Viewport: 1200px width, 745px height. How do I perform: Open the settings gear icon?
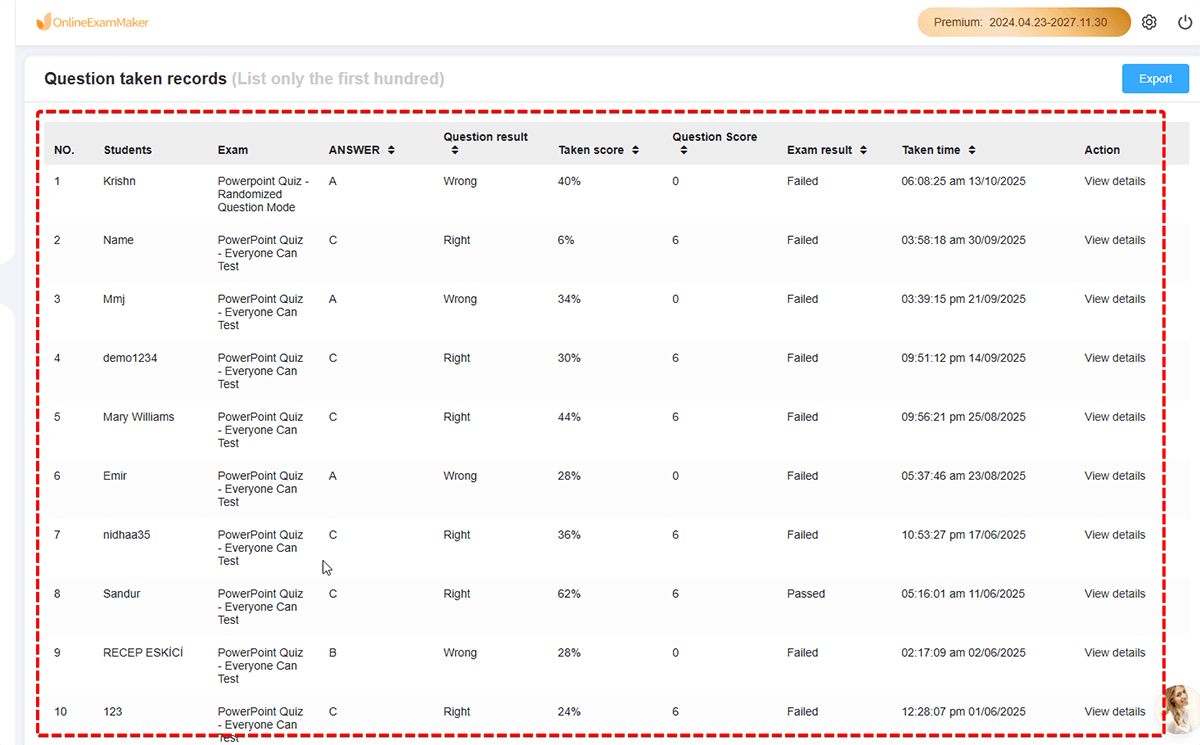[1149, 22]
